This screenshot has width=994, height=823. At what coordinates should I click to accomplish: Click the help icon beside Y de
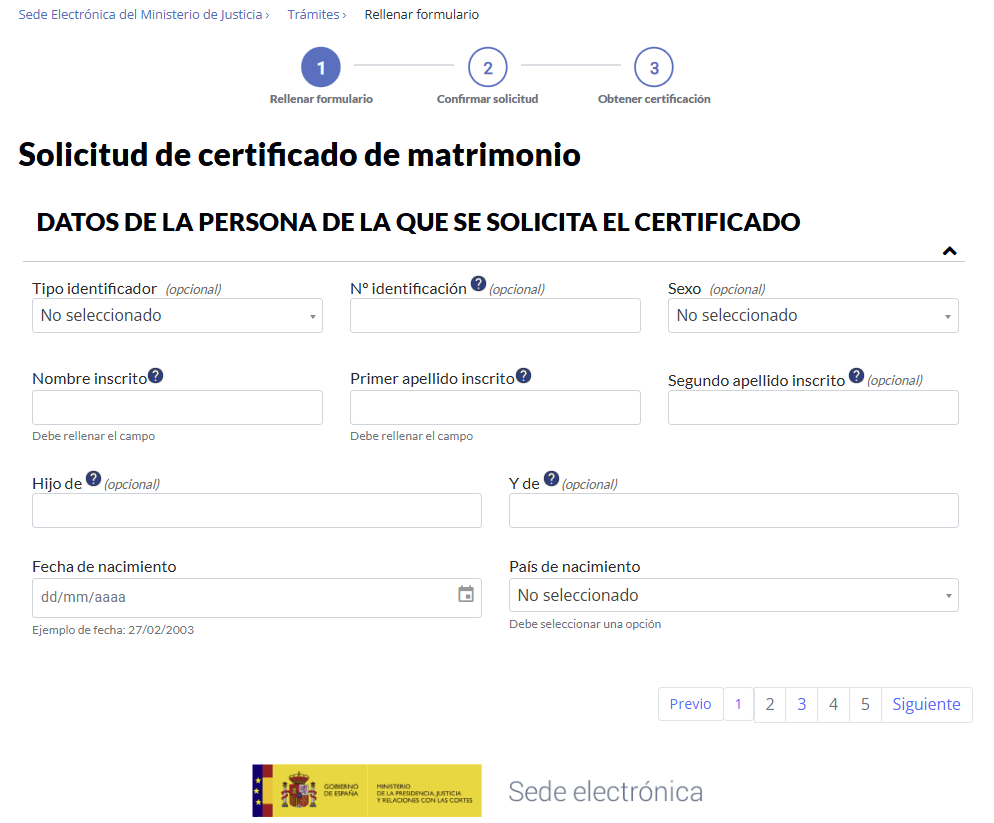tap(553, 478)
